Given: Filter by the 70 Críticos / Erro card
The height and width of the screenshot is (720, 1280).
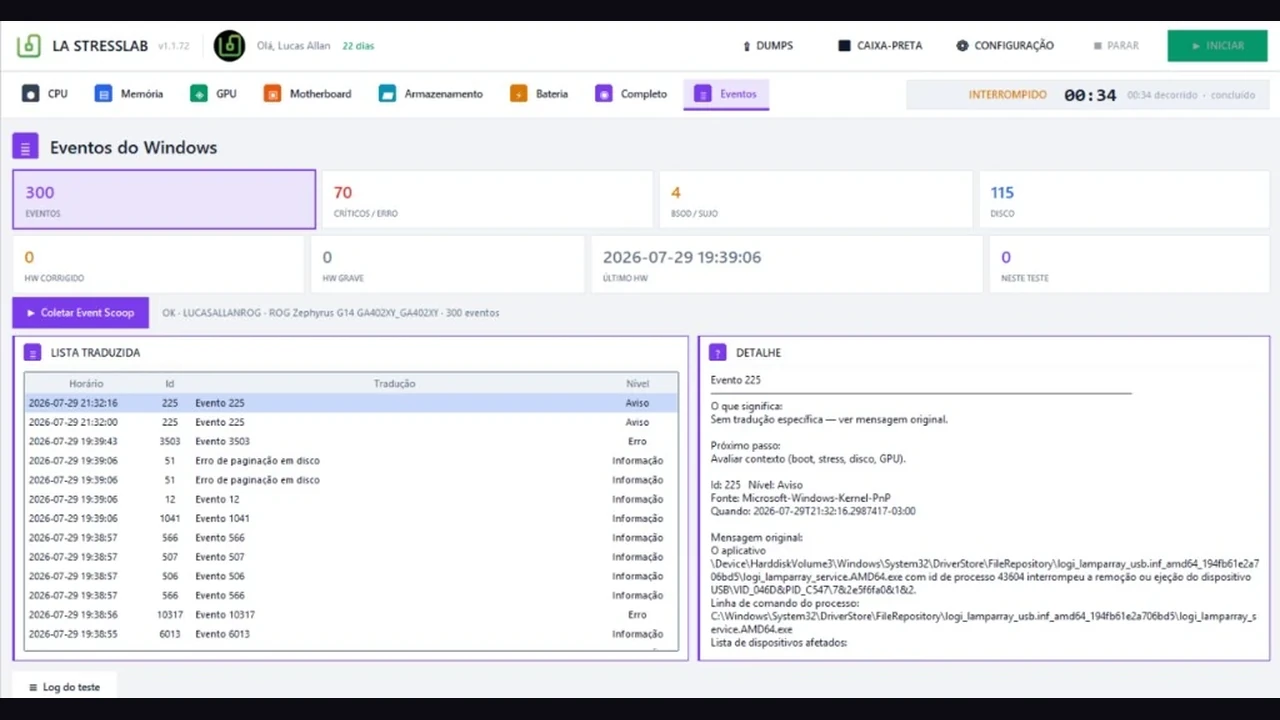Looking at the screenshot, I should pyautogui.click(x=486, y=200).
